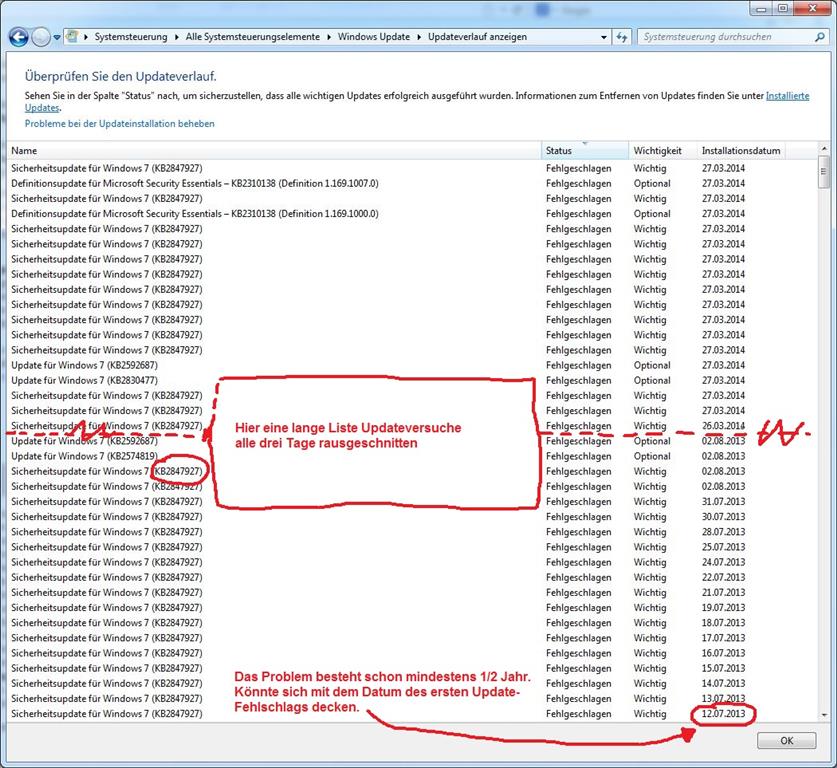Select the row dated 24.07.2013

(411, 562)
